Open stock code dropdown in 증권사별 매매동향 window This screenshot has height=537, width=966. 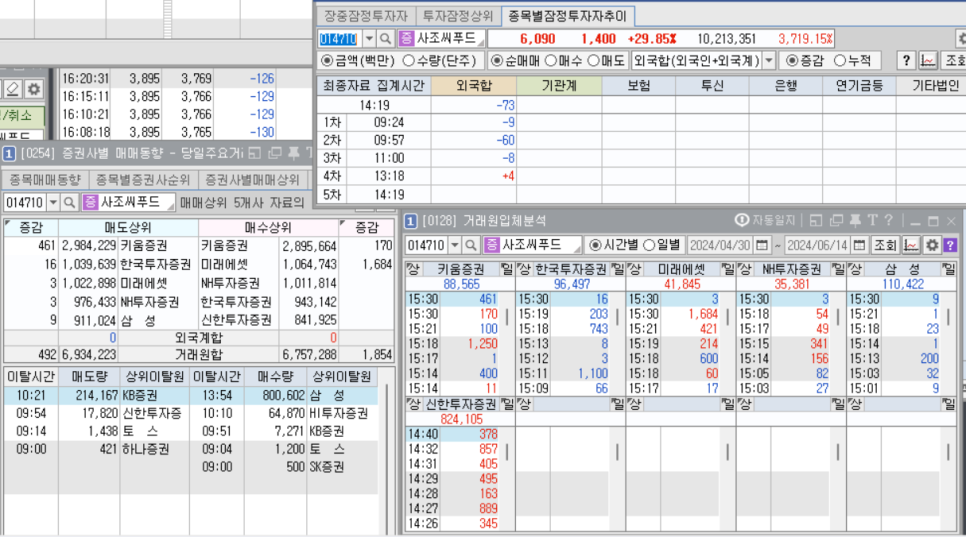point(53,202)
